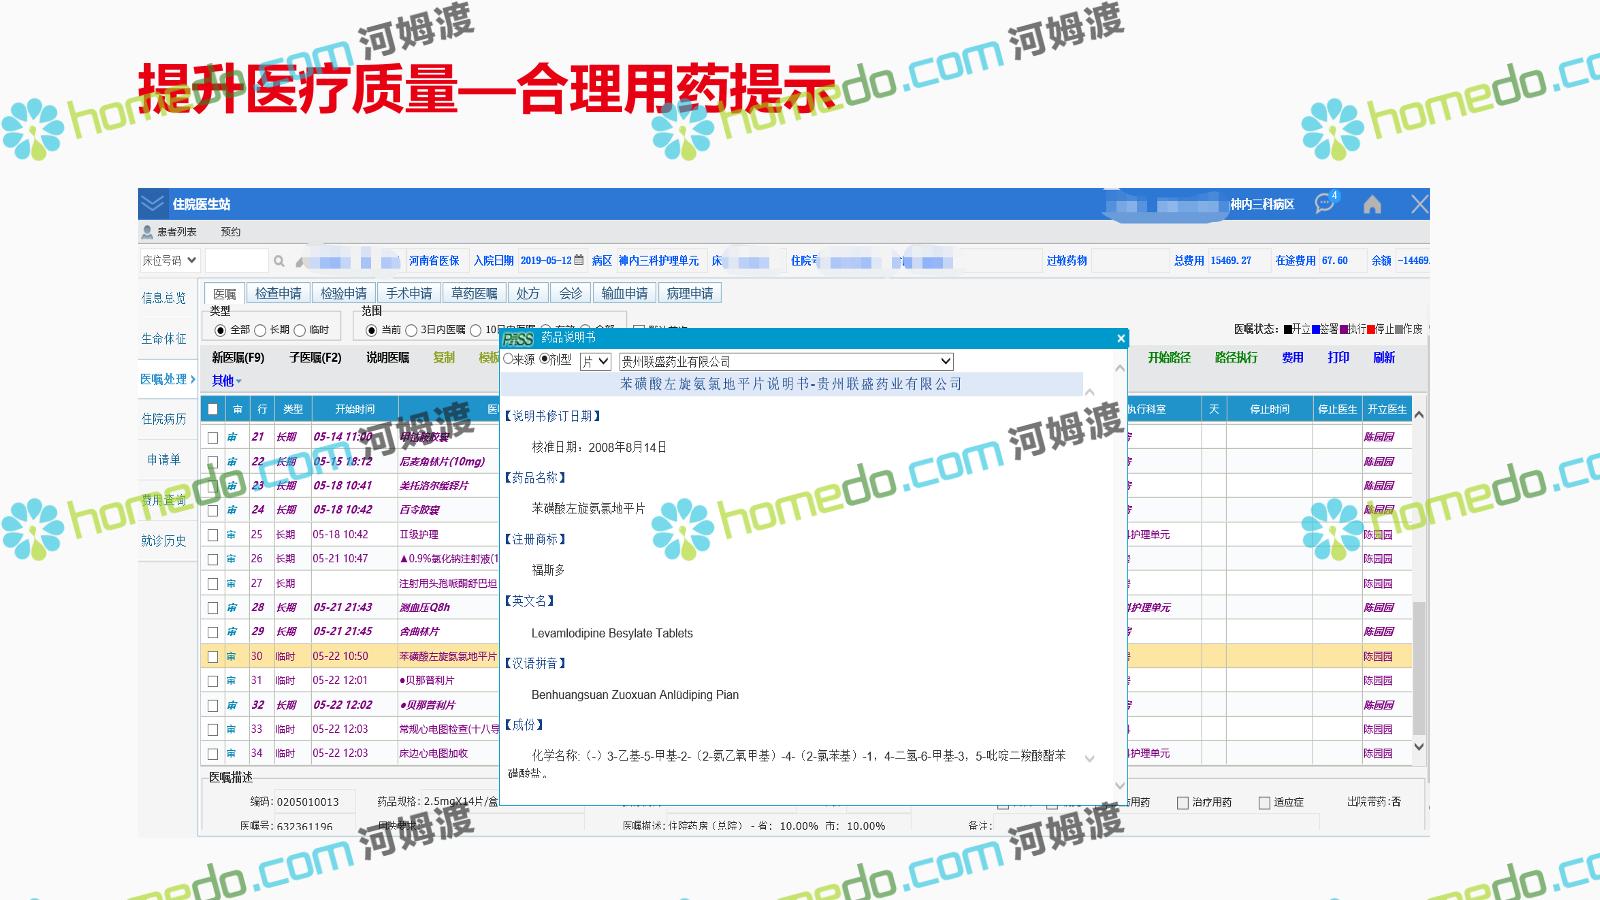Click the order table scrollbar down arrow

[x=1419, y=747]
